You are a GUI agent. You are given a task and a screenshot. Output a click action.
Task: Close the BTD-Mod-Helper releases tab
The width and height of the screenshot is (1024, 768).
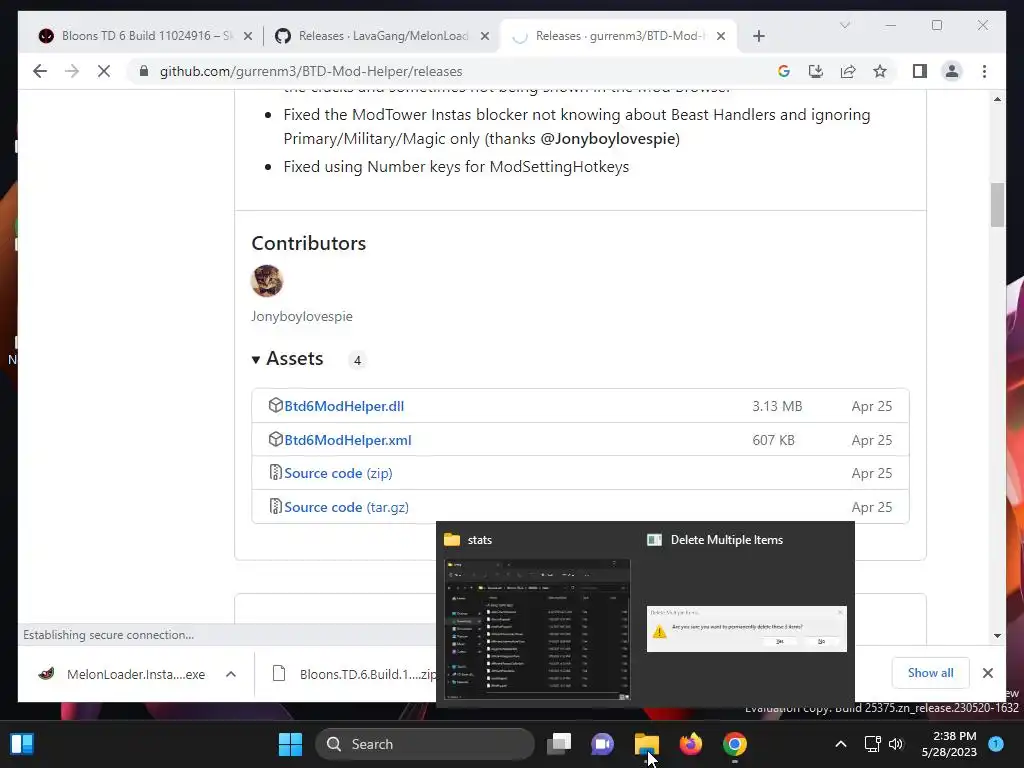[x=721, y=36]
